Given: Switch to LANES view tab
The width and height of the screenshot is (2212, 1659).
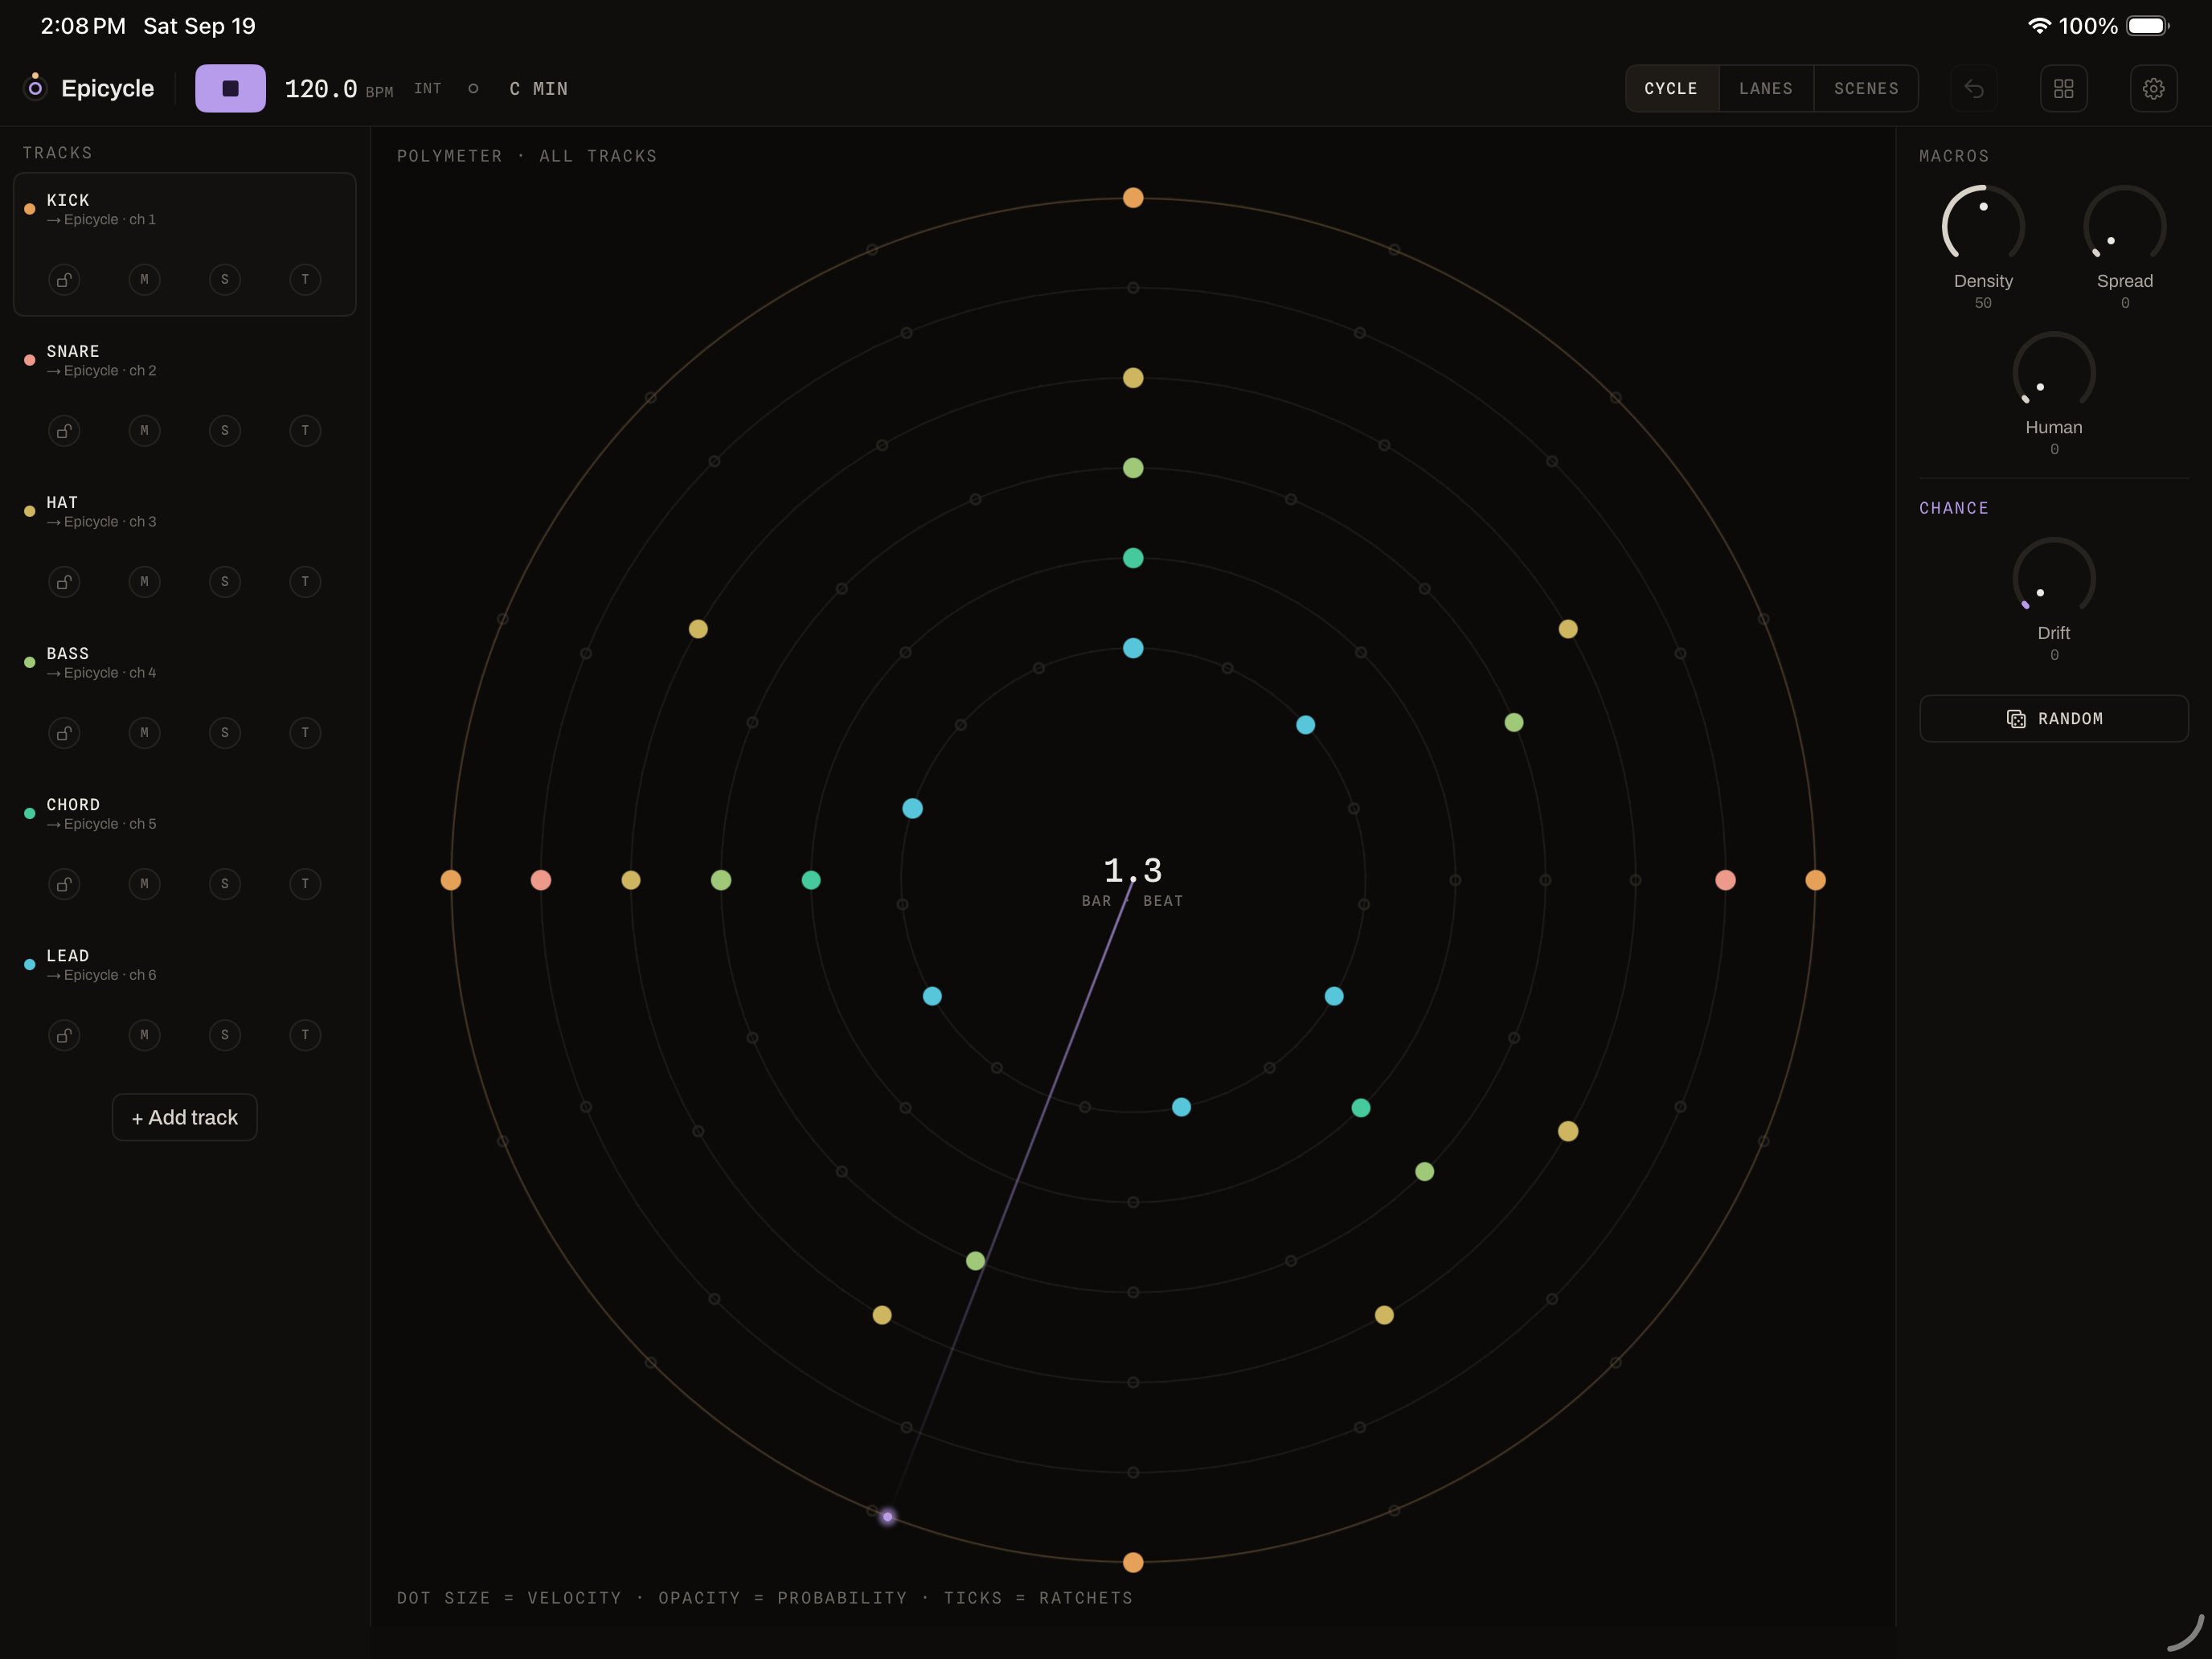Looking at the screenshot, I should point(1766,89).
